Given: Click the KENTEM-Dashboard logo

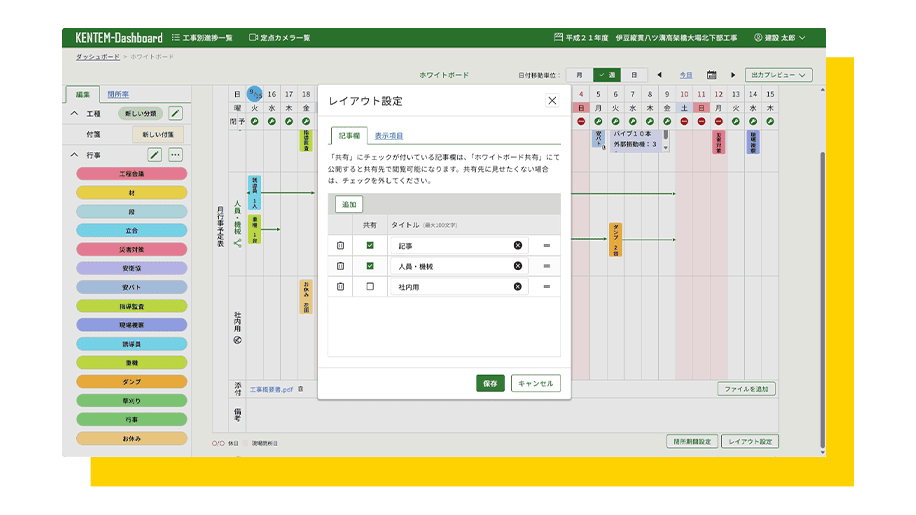Looking at the screenshot, I should click(x=119, y=38).
